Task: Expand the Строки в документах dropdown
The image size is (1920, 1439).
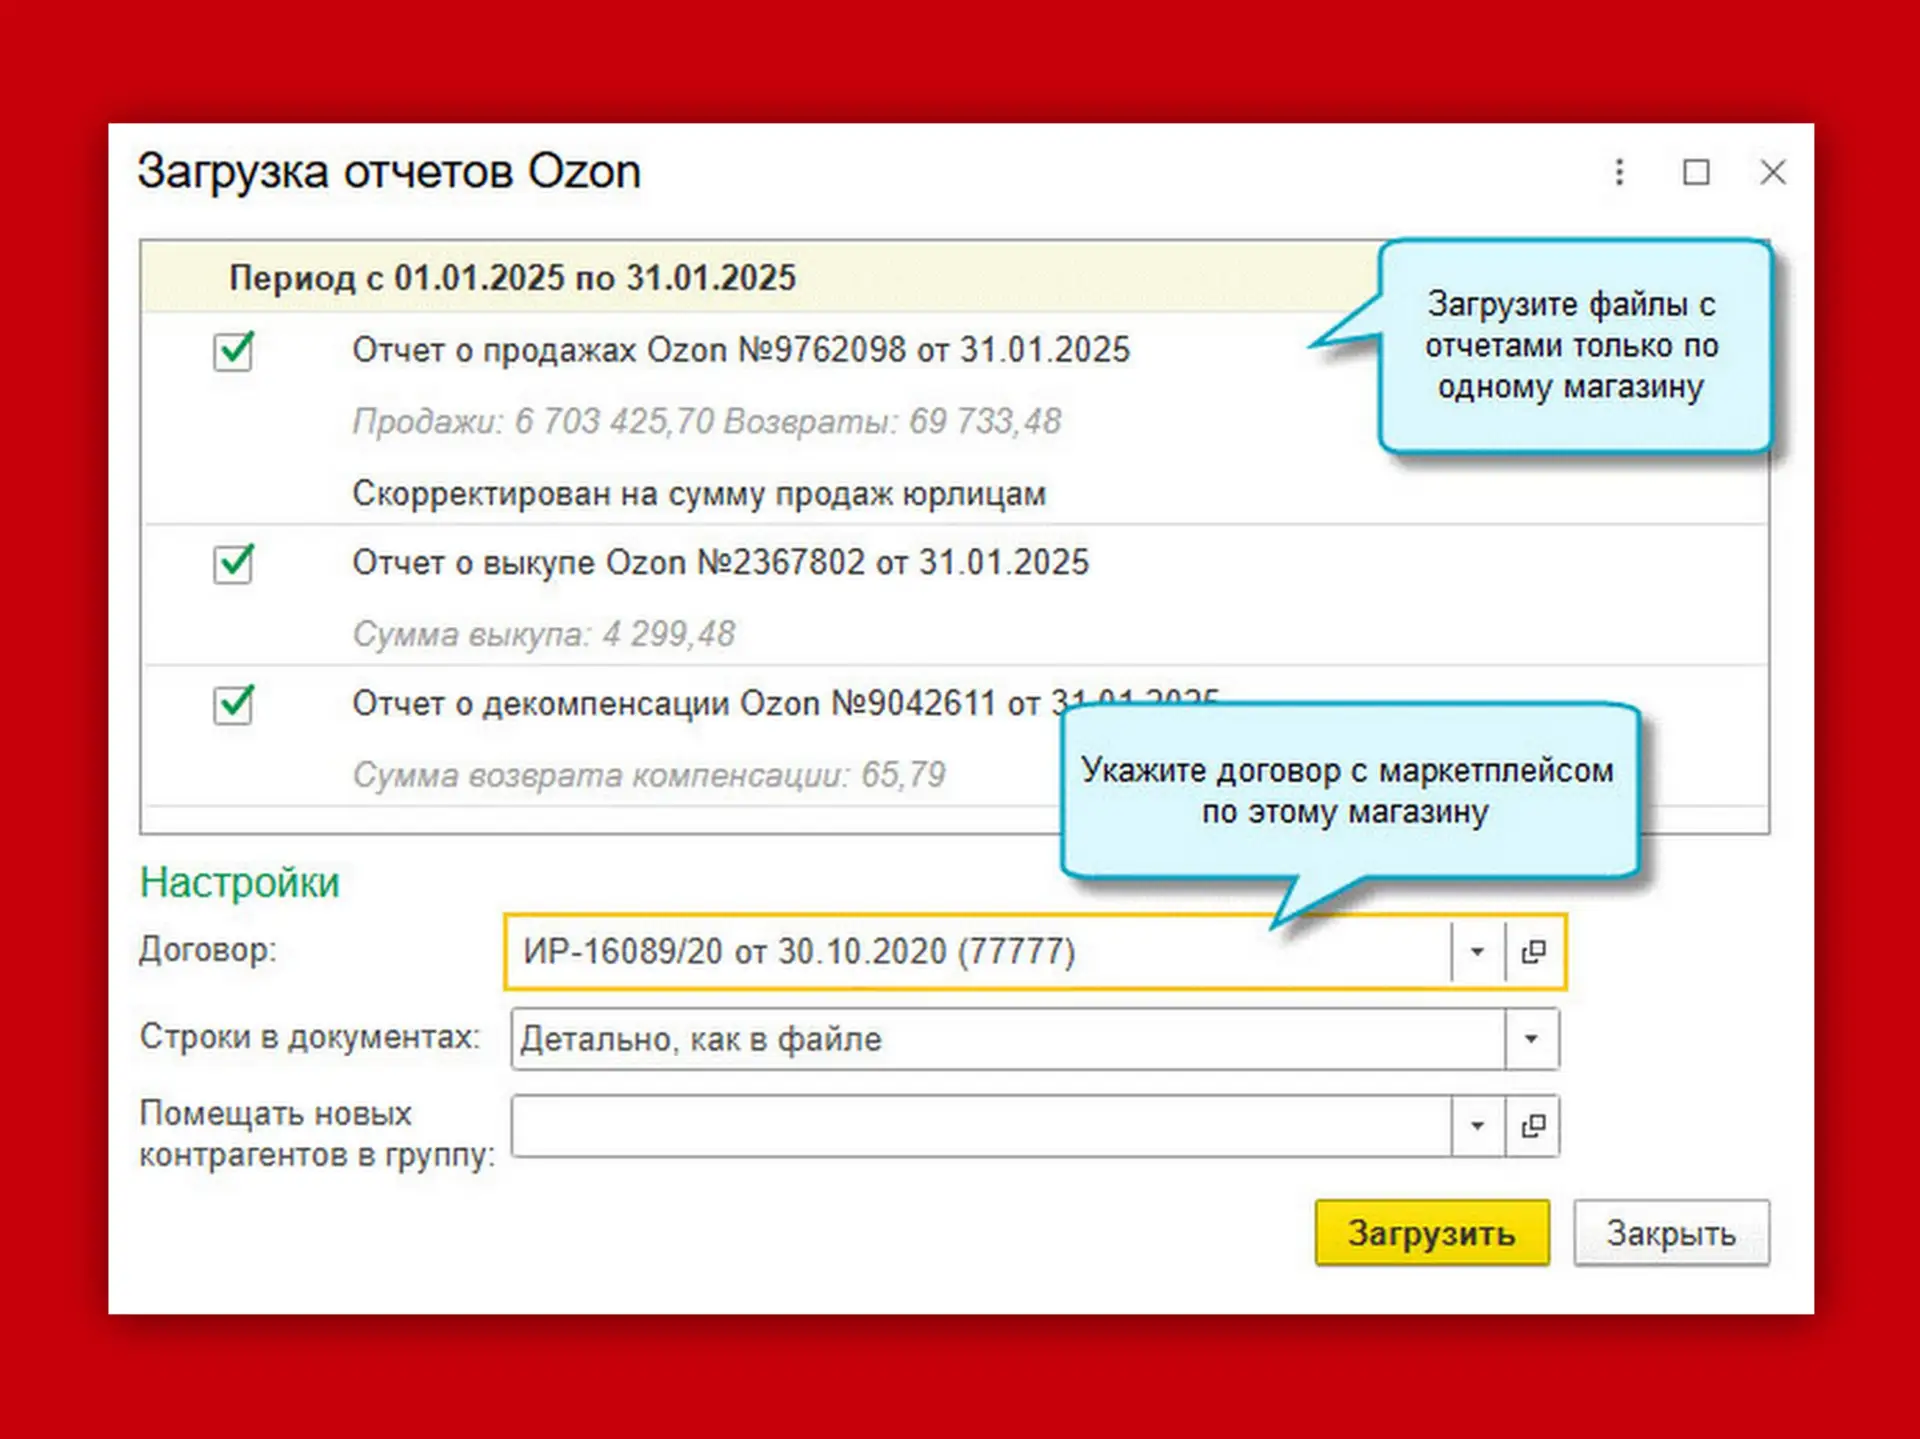Action: click(x=1531, y=1039)
